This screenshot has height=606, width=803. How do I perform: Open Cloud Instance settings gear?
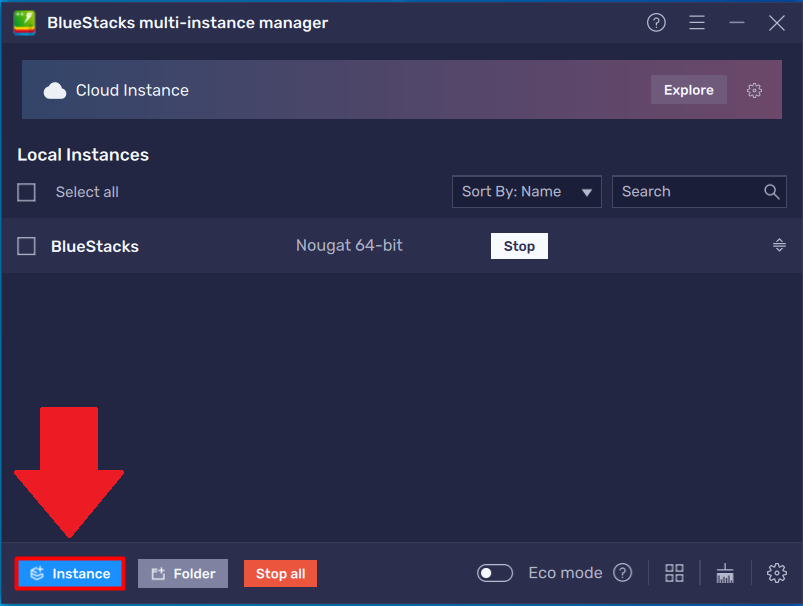[754, 91]
